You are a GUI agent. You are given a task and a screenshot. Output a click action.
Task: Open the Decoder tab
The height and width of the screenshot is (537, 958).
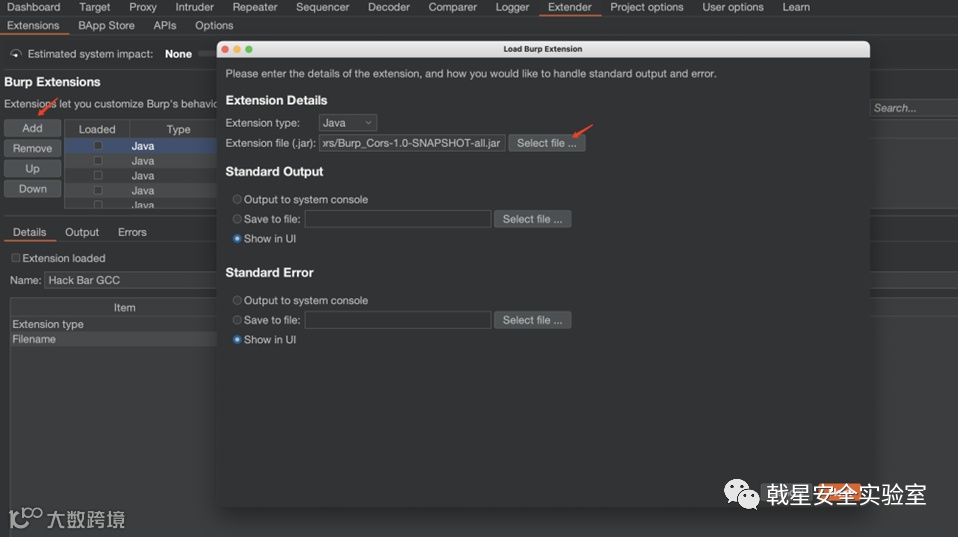click(389, 7)
